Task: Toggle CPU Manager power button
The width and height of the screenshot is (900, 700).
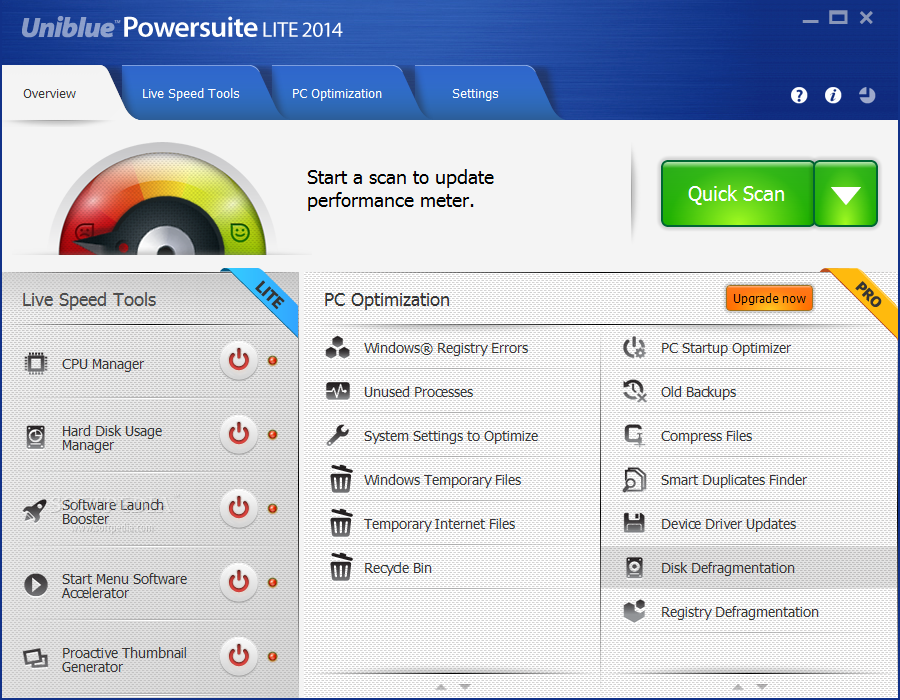Action: (x=239, y=360)
